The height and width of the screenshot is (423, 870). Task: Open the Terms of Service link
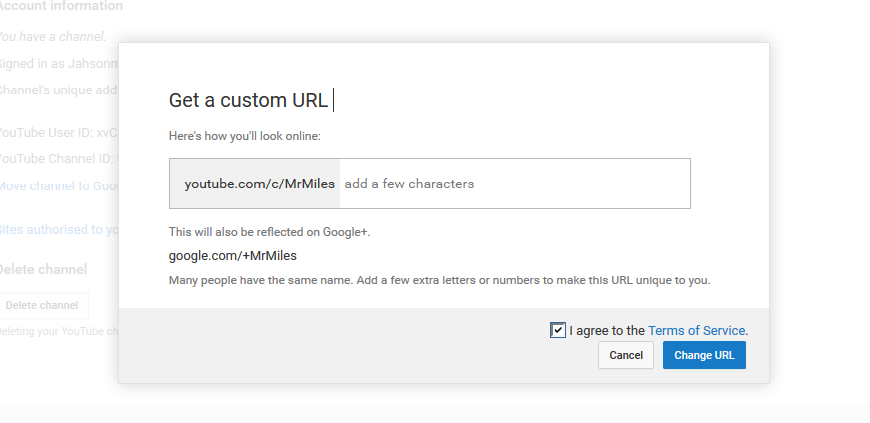696,331
